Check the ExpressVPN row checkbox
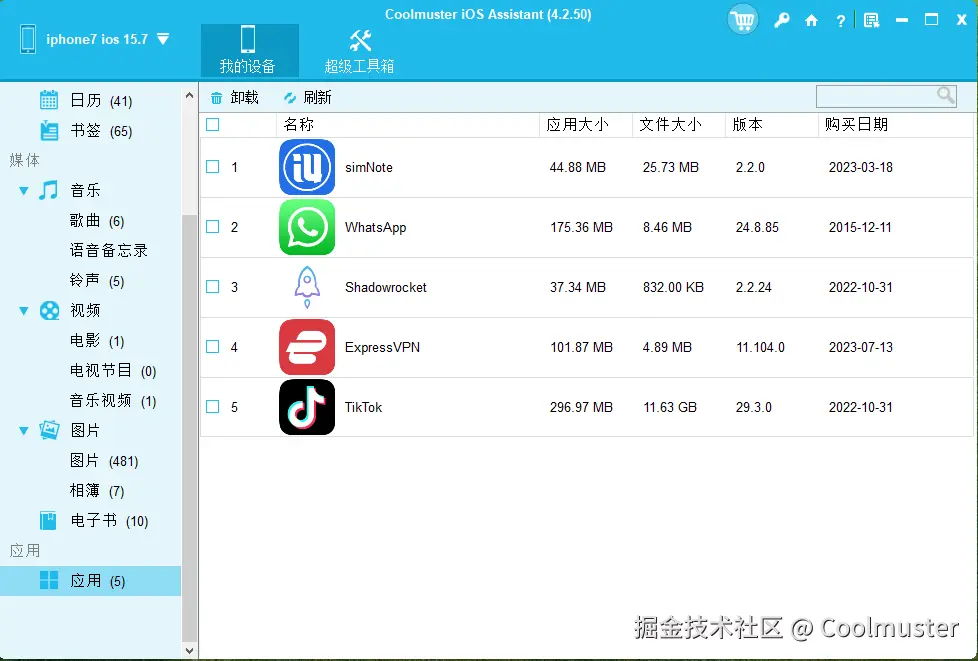 point(213,347)
